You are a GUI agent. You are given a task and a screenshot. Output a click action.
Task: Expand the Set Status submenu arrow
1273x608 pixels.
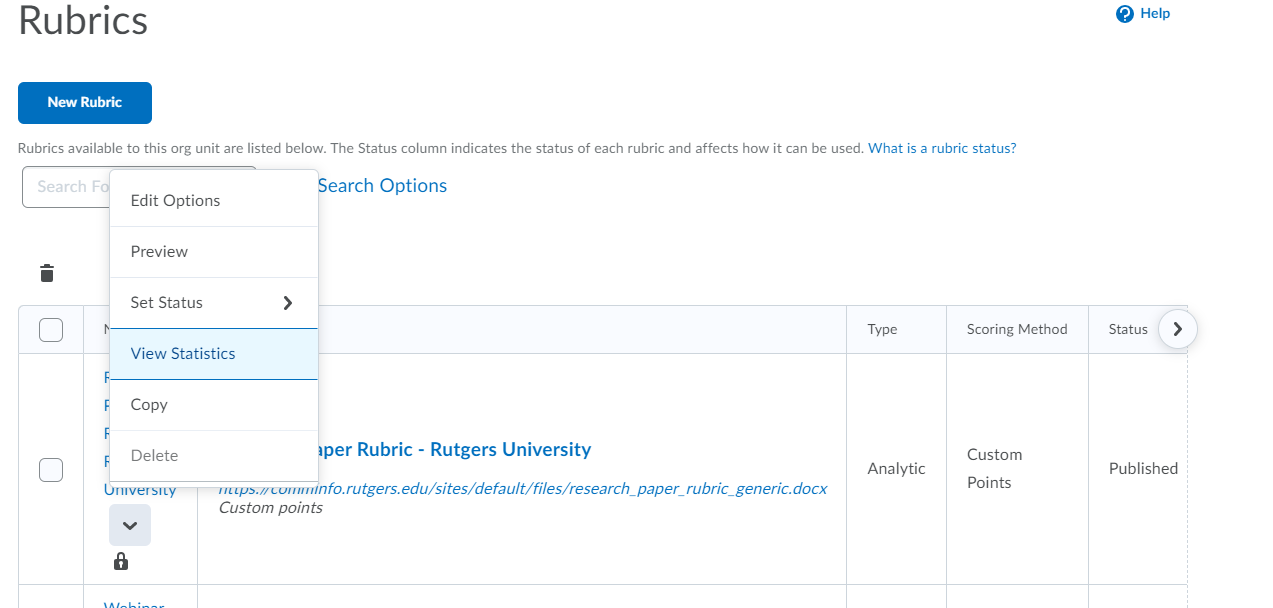click(288, 302)
